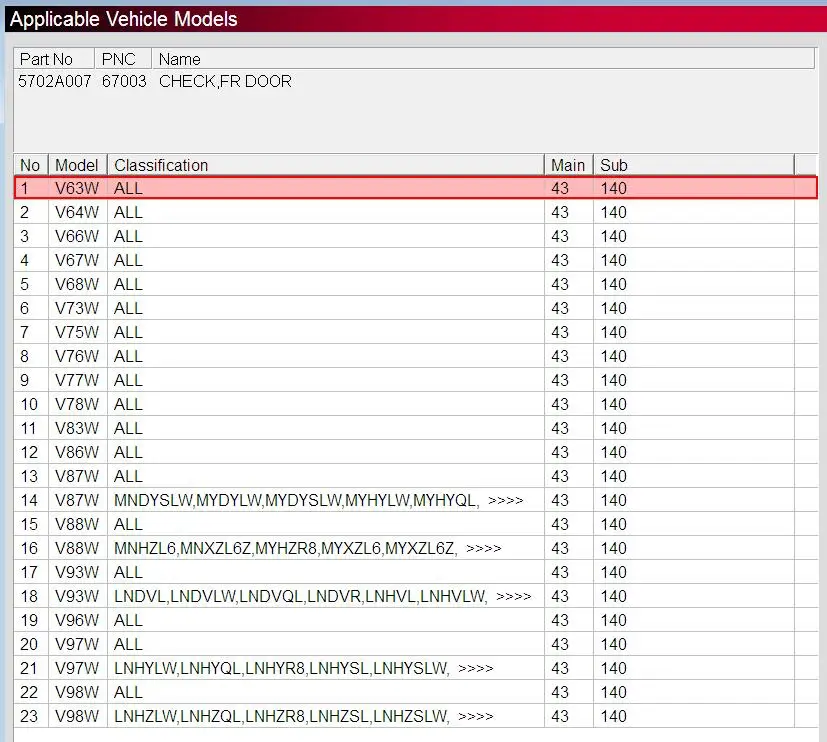
Task: Click the Part No column header
Action: point(54,59)
